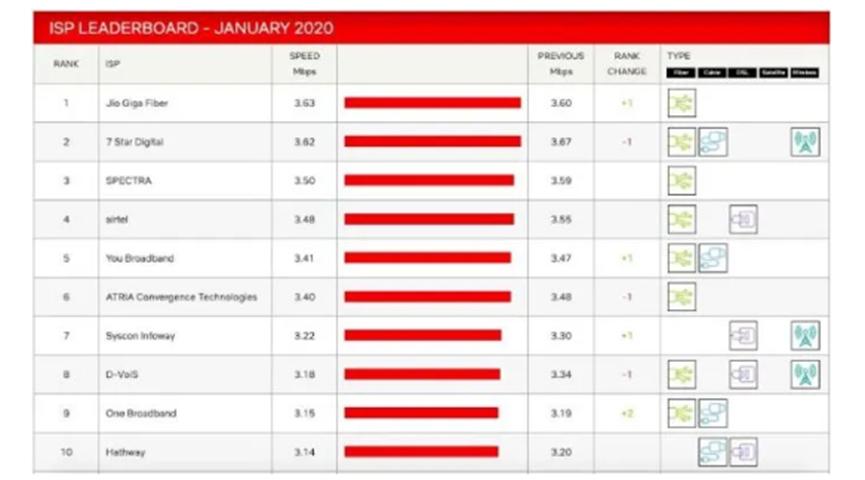
Task: Click the Wireless legend label under TYPE
Action: coord(804,73)
